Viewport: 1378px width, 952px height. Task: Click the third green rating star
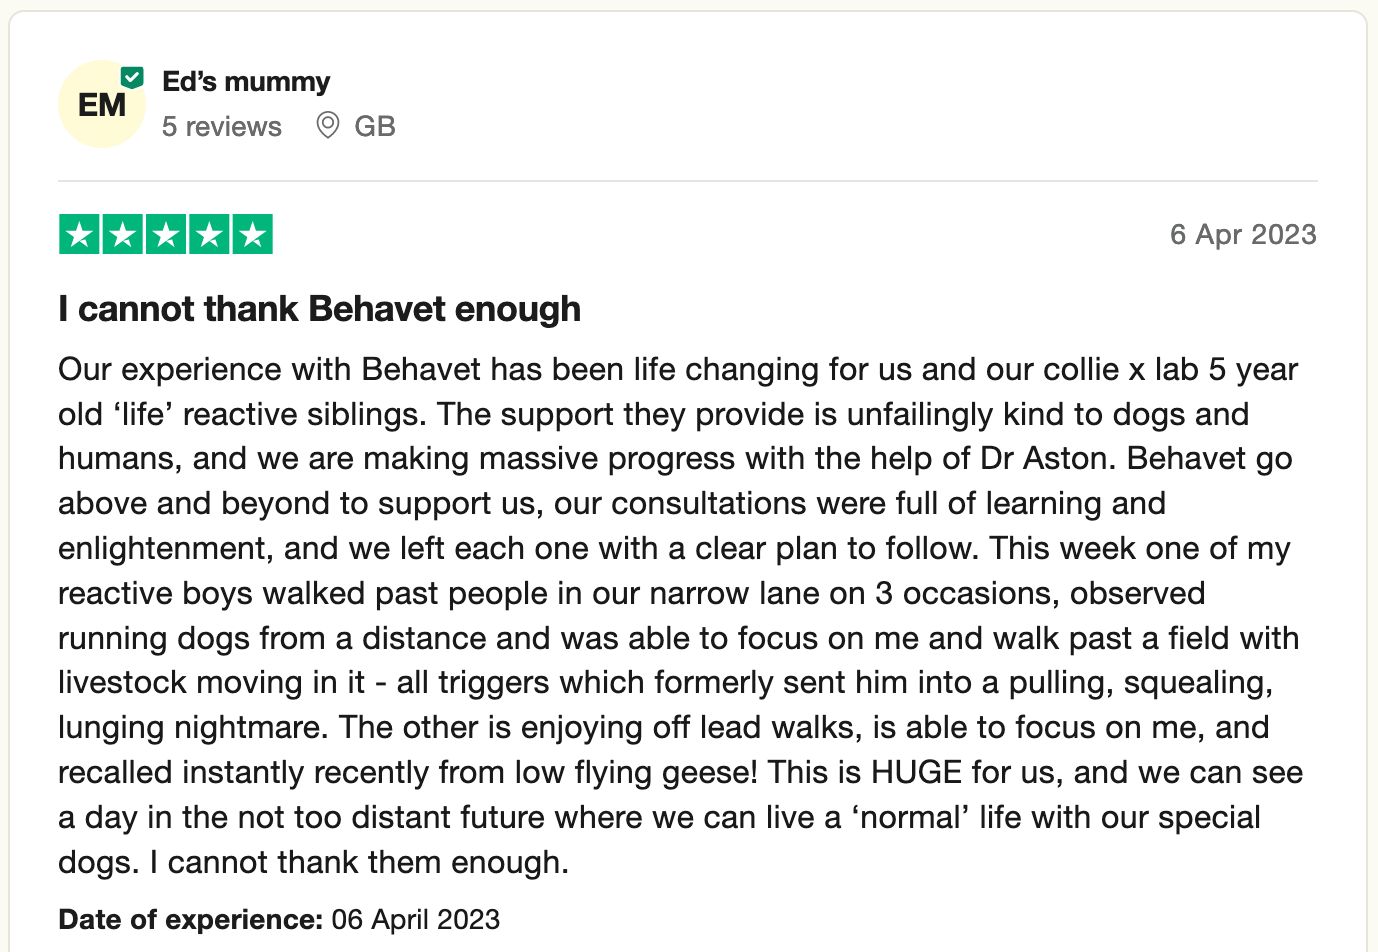pyautogui.click(x=166, y=235)
